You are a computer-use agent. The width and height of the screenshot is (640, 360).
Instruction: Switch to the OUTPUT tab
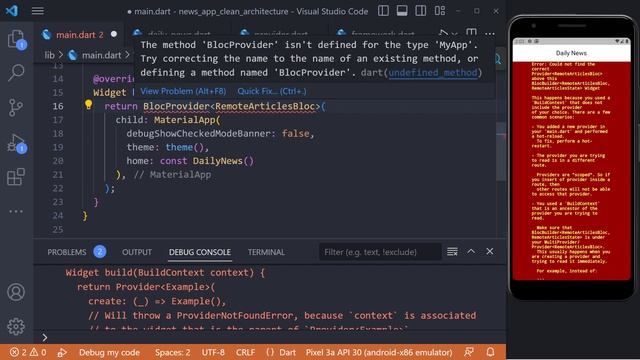click(x=137, y=252)
